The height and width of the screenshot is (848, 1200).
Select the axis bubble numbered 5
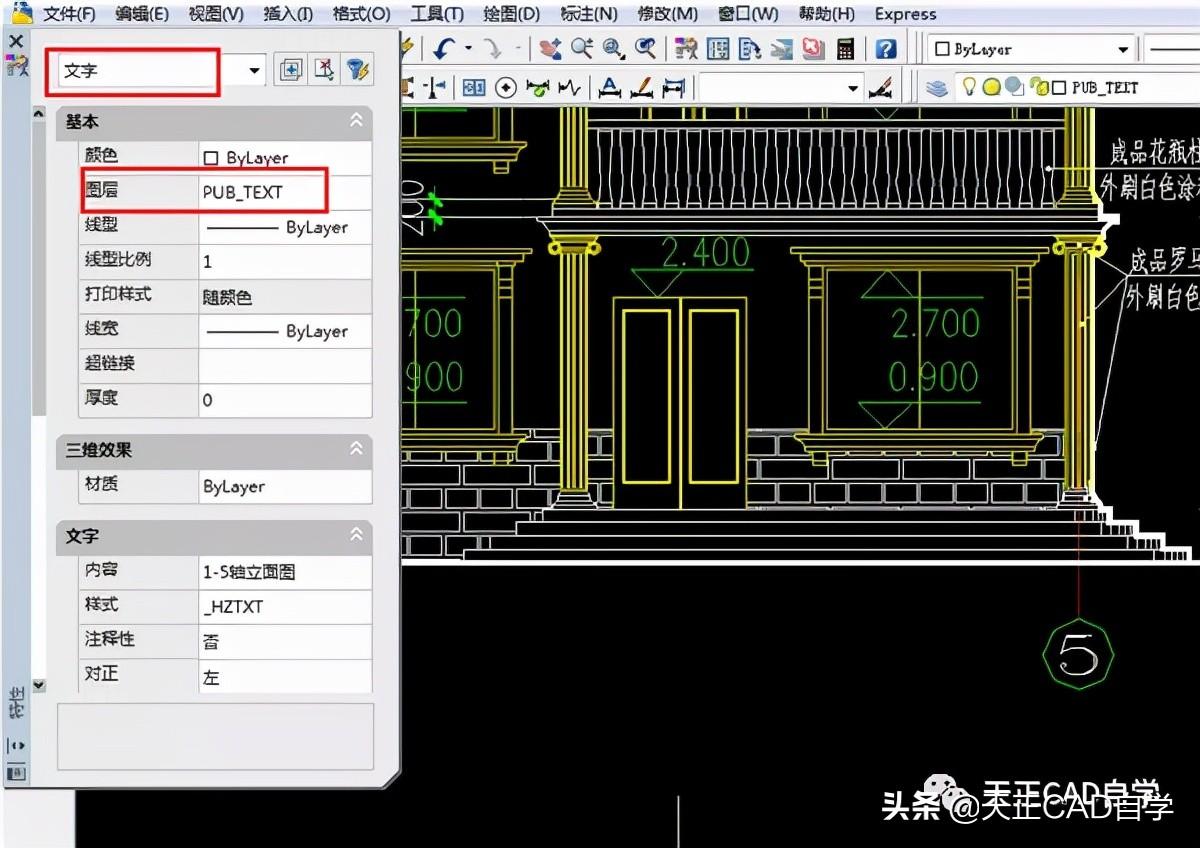click(1078, 654)
